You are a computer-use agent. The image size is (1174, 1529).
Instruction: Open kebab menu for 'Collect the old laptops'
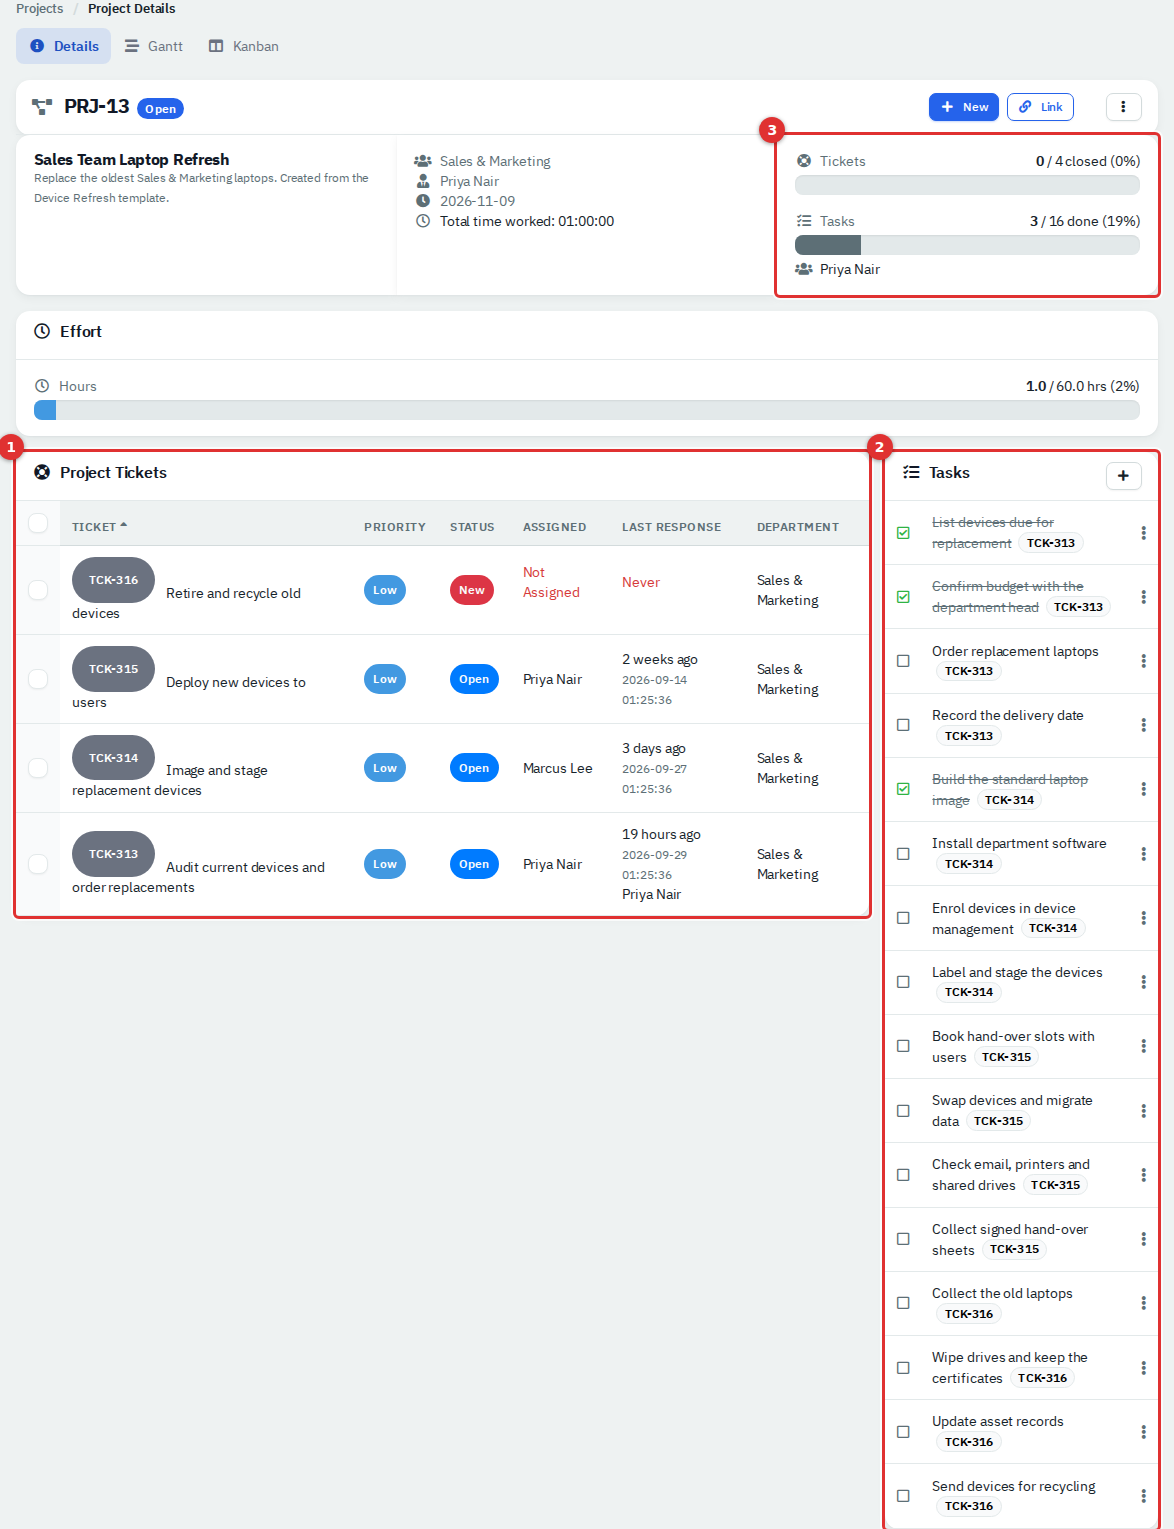click(x=1143, y=1303)
